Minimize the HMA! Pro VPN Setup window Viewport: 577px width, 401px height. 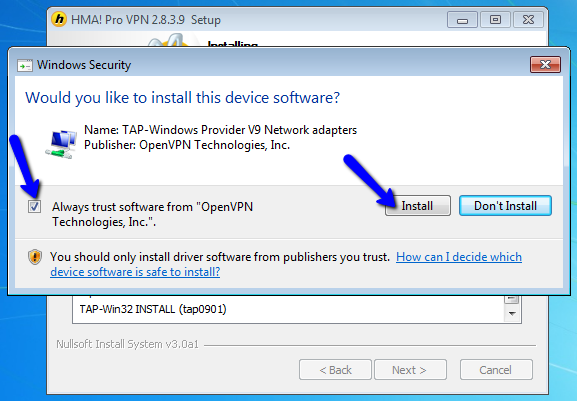(462, 20)
